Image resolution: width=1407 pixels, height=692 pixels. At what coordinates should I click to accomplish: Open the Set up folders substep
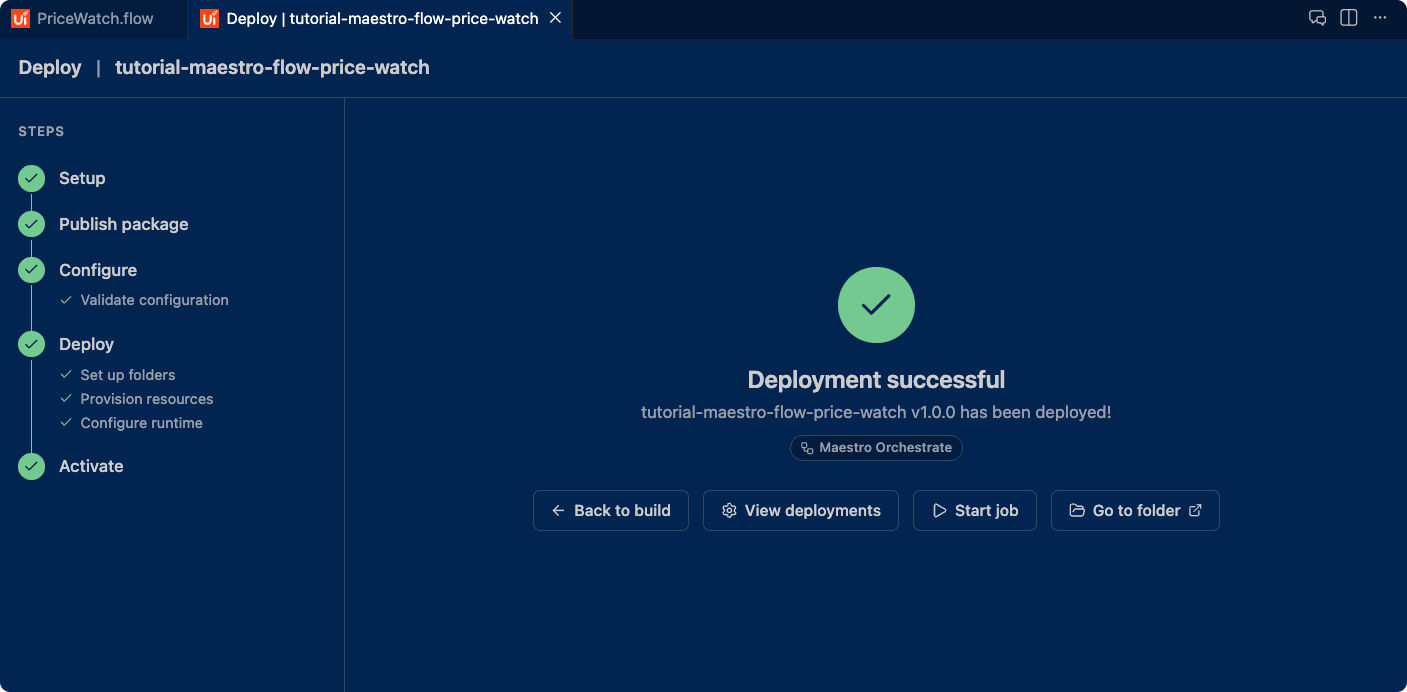pos(128,375)
